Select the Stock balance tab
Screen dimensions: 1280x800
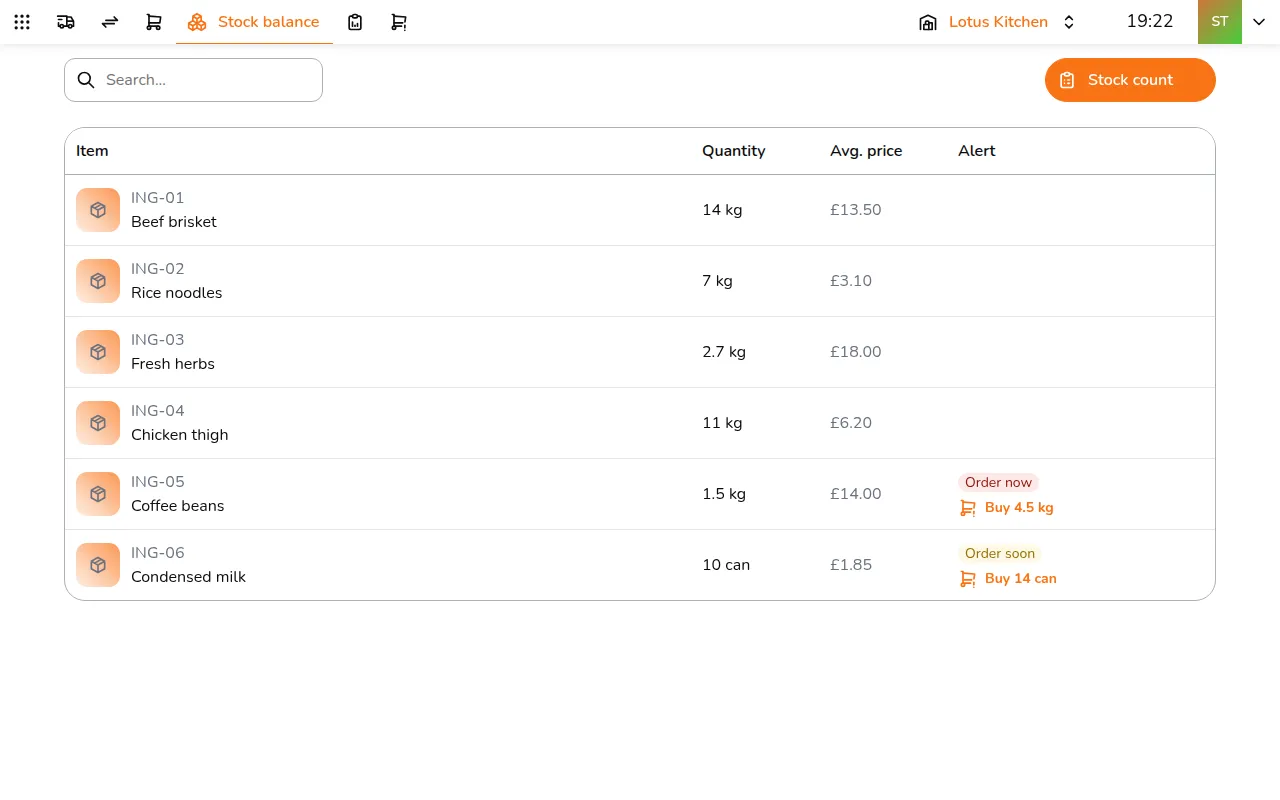[254, 22]
